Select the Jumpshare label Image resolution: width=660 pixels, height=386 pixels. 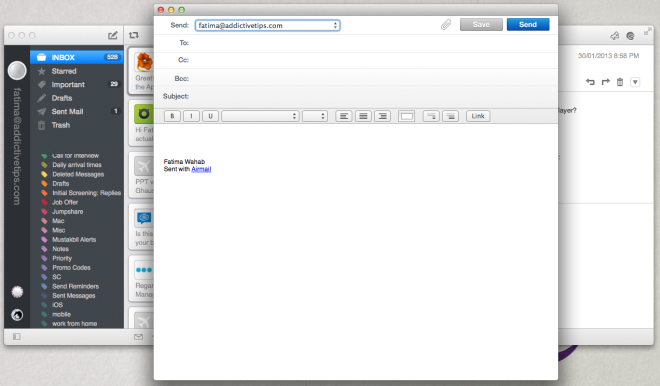coord(67,212)
